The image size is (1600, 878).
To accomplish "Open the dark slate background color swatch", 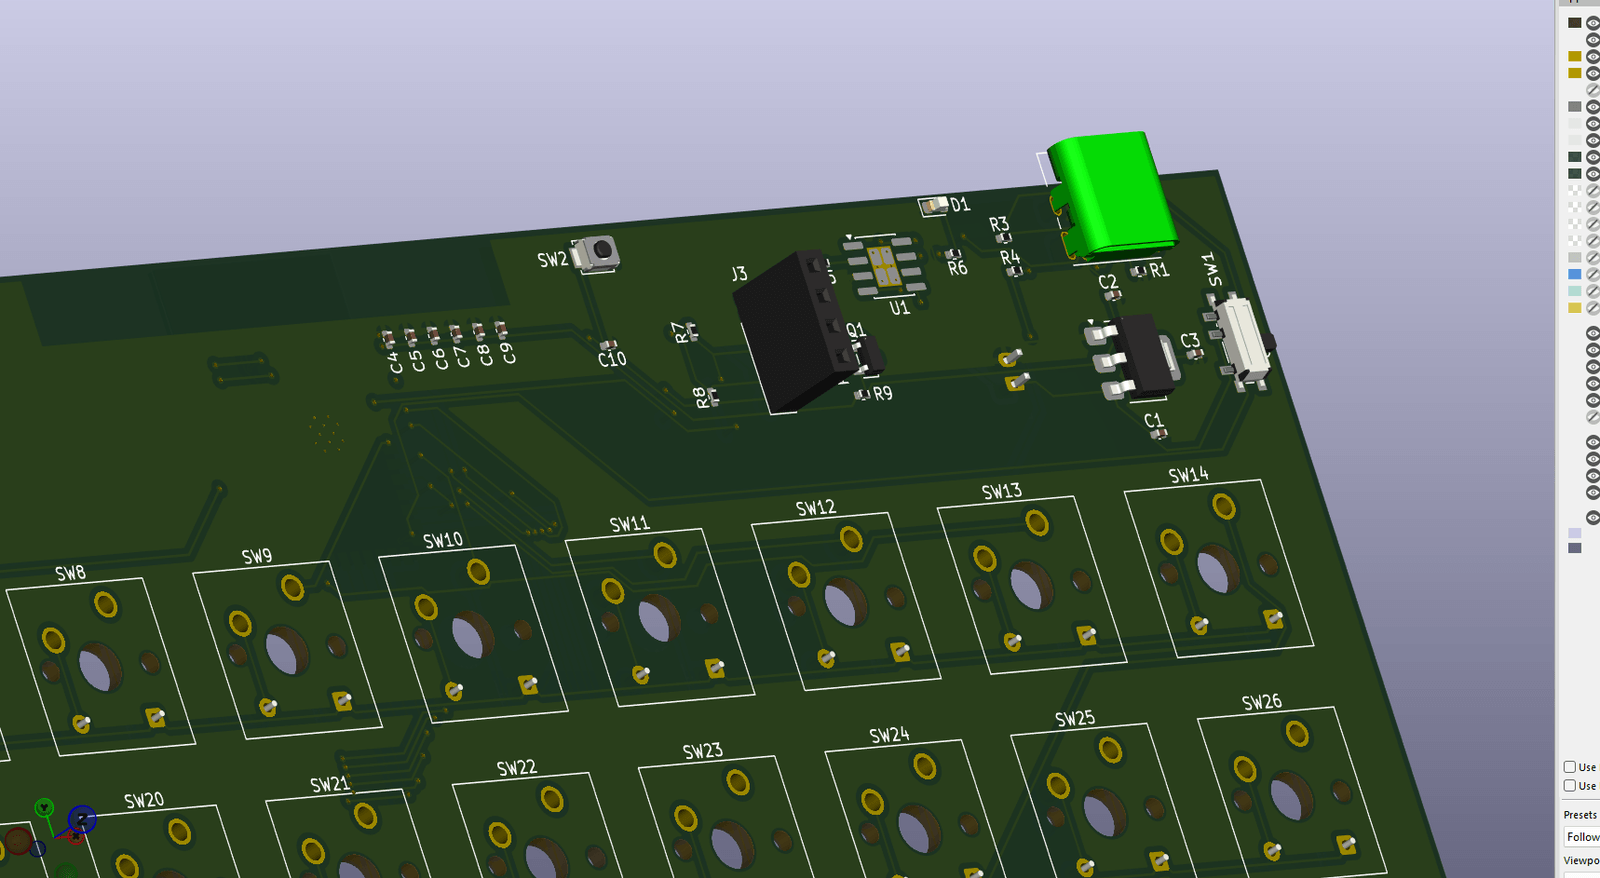I will (1575, 548).
